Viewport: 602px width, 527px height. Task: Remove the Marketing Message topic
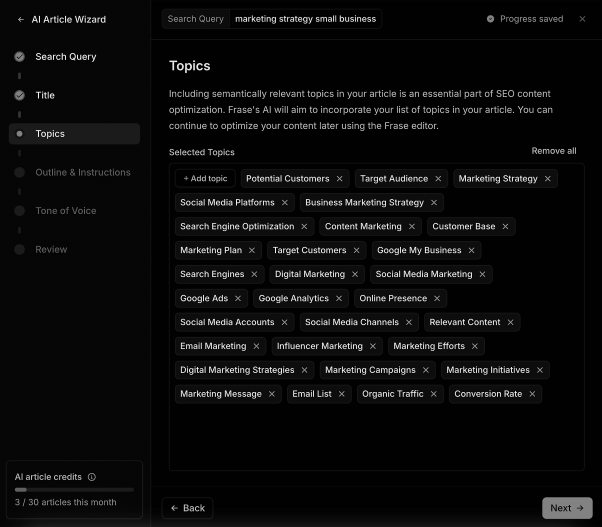pyautogui.click(x=271, y=394)
